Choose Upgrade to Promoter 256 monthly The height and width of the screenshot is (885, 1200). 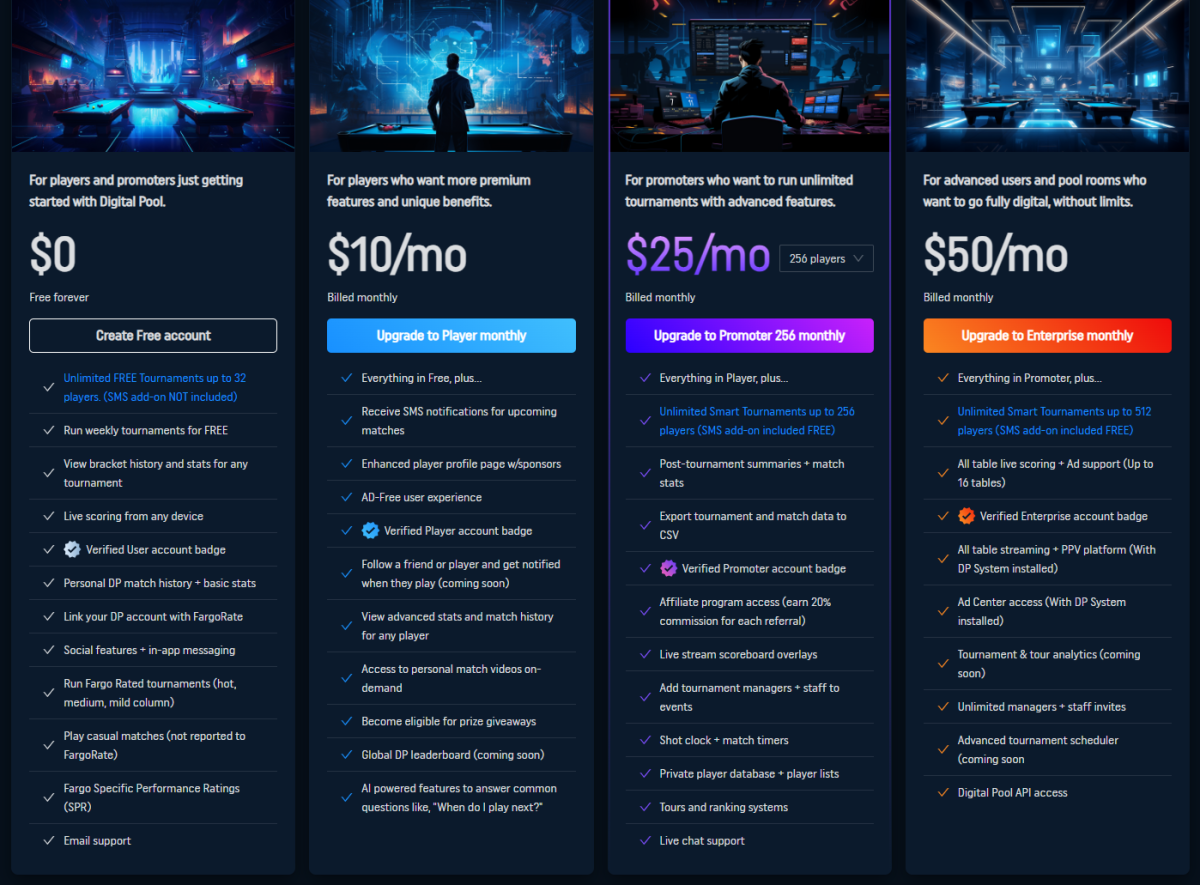(749, 336)
